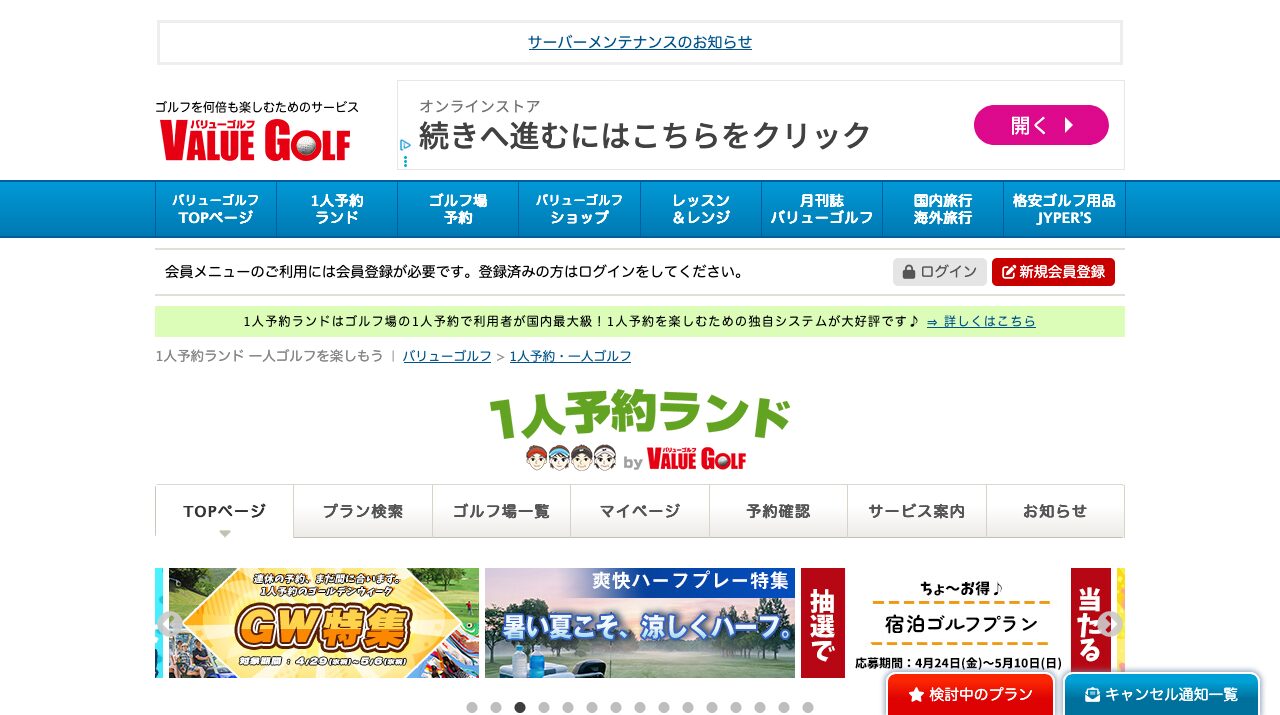Follow the 詳しくはこちら link
Image resolution: width=1280 pixels, height=715 pixels.
(x=981, y=321)
